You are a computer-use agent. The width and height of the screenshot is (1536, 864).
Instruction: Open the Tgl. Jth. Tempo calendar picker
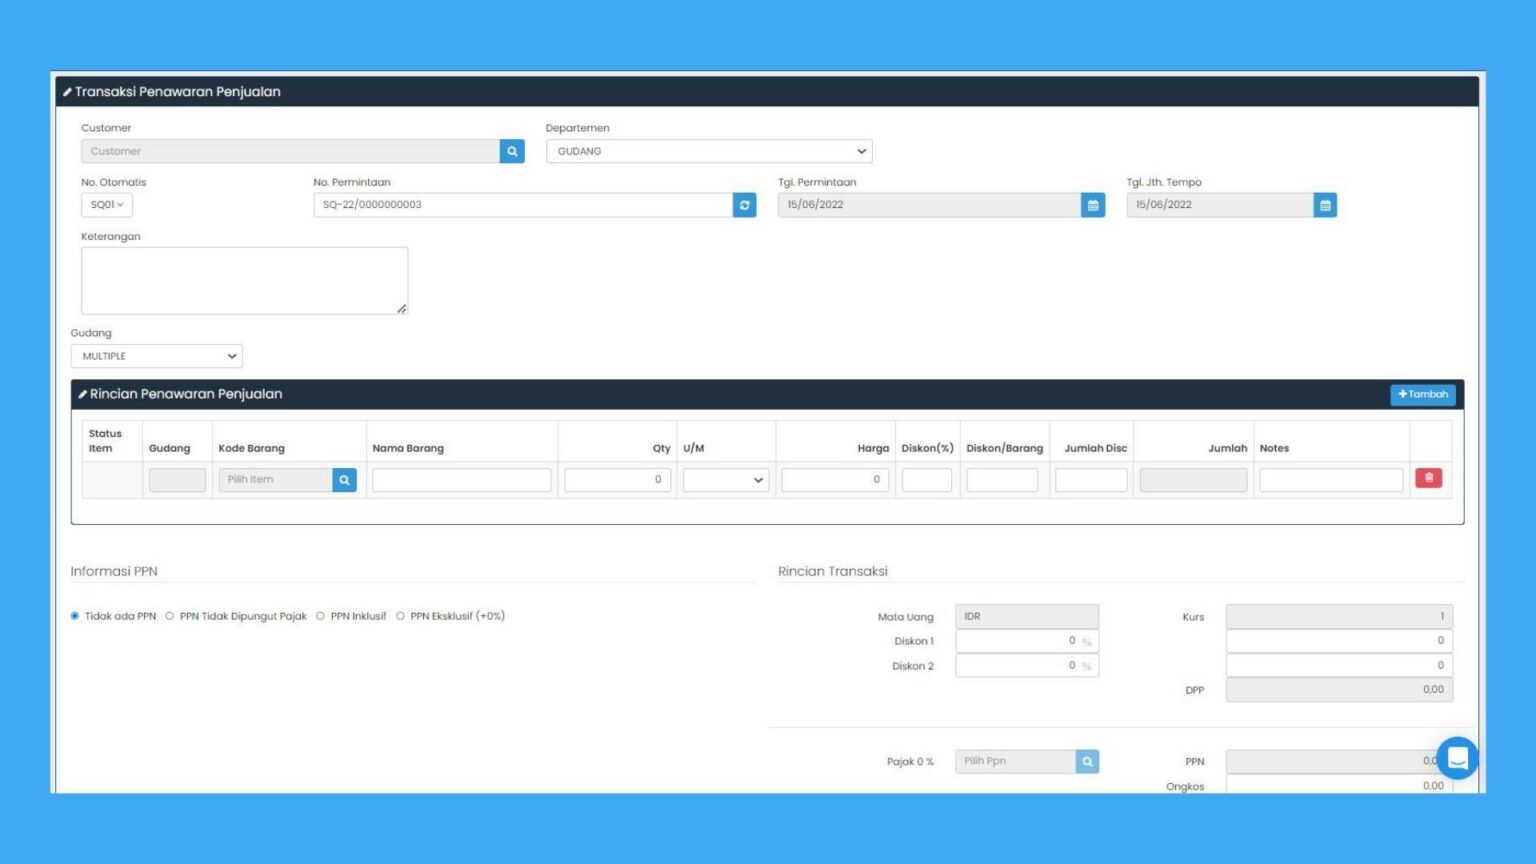[1325, 205]
